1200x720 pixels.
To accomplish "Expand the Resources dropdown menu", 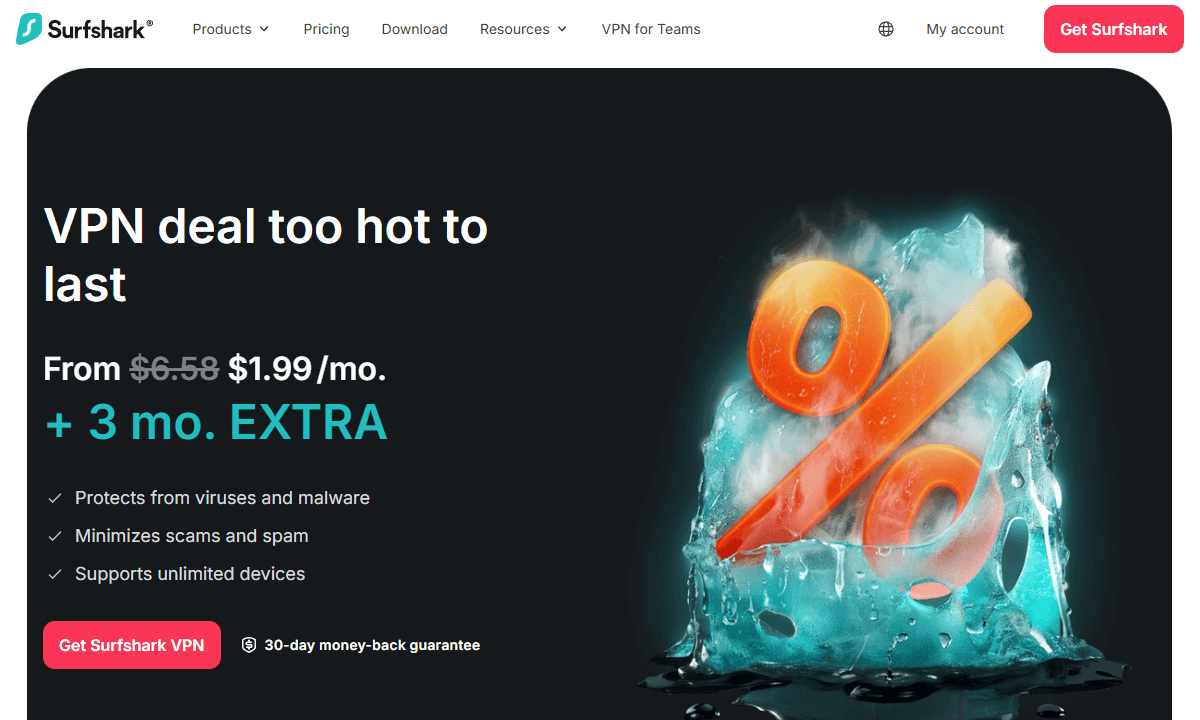I will [x=523, y=29].
